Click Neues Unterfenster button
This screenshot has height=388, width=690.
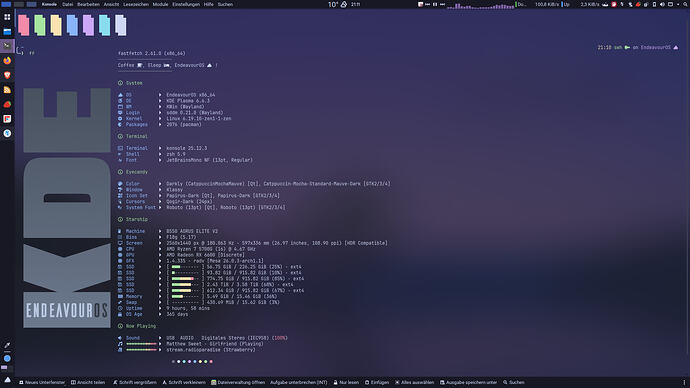[42, 382]
